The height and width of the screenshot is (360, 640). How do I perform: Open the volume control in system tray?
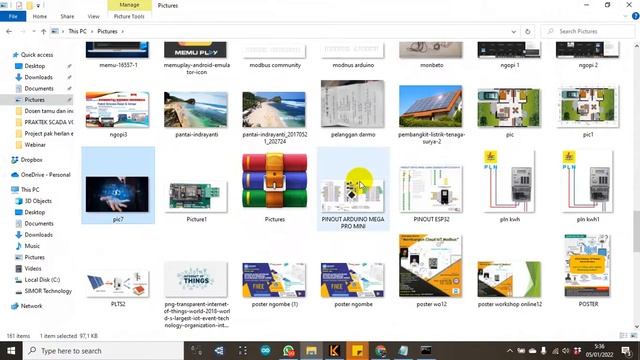pyautogui.click(x=565, y=351)
